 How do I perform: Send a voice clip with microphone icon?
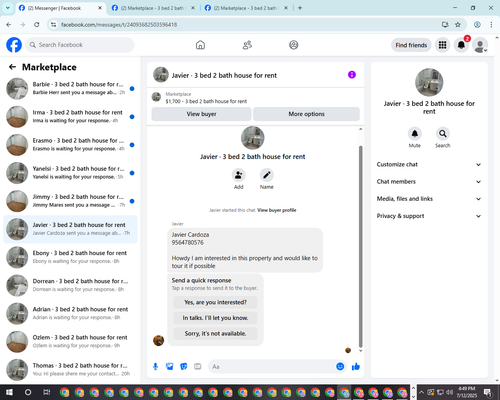[155, 367]
